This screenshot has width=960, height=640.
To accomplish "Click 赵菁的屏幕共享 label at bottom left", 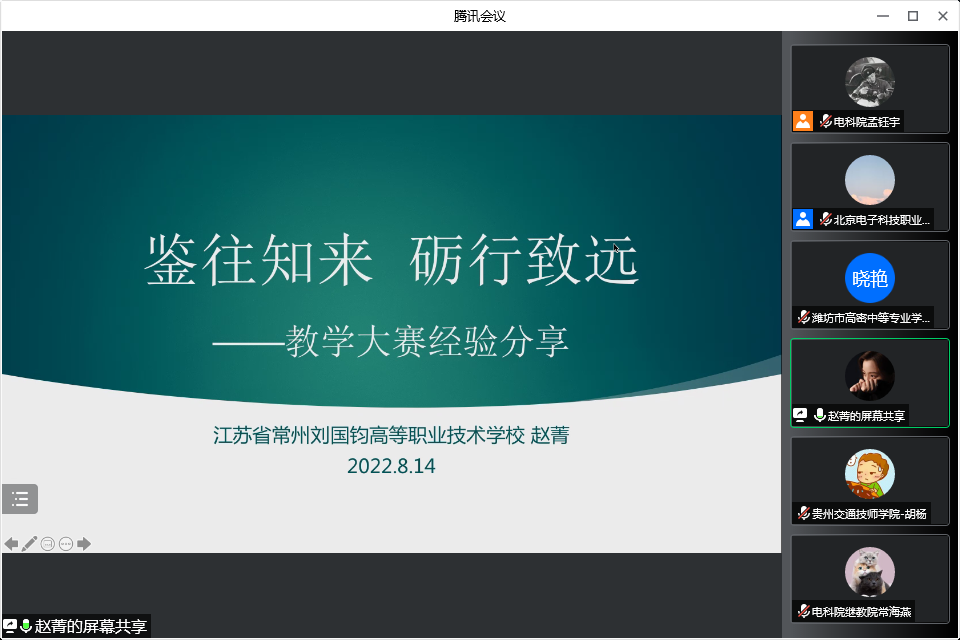I will (x=90, y=627).
